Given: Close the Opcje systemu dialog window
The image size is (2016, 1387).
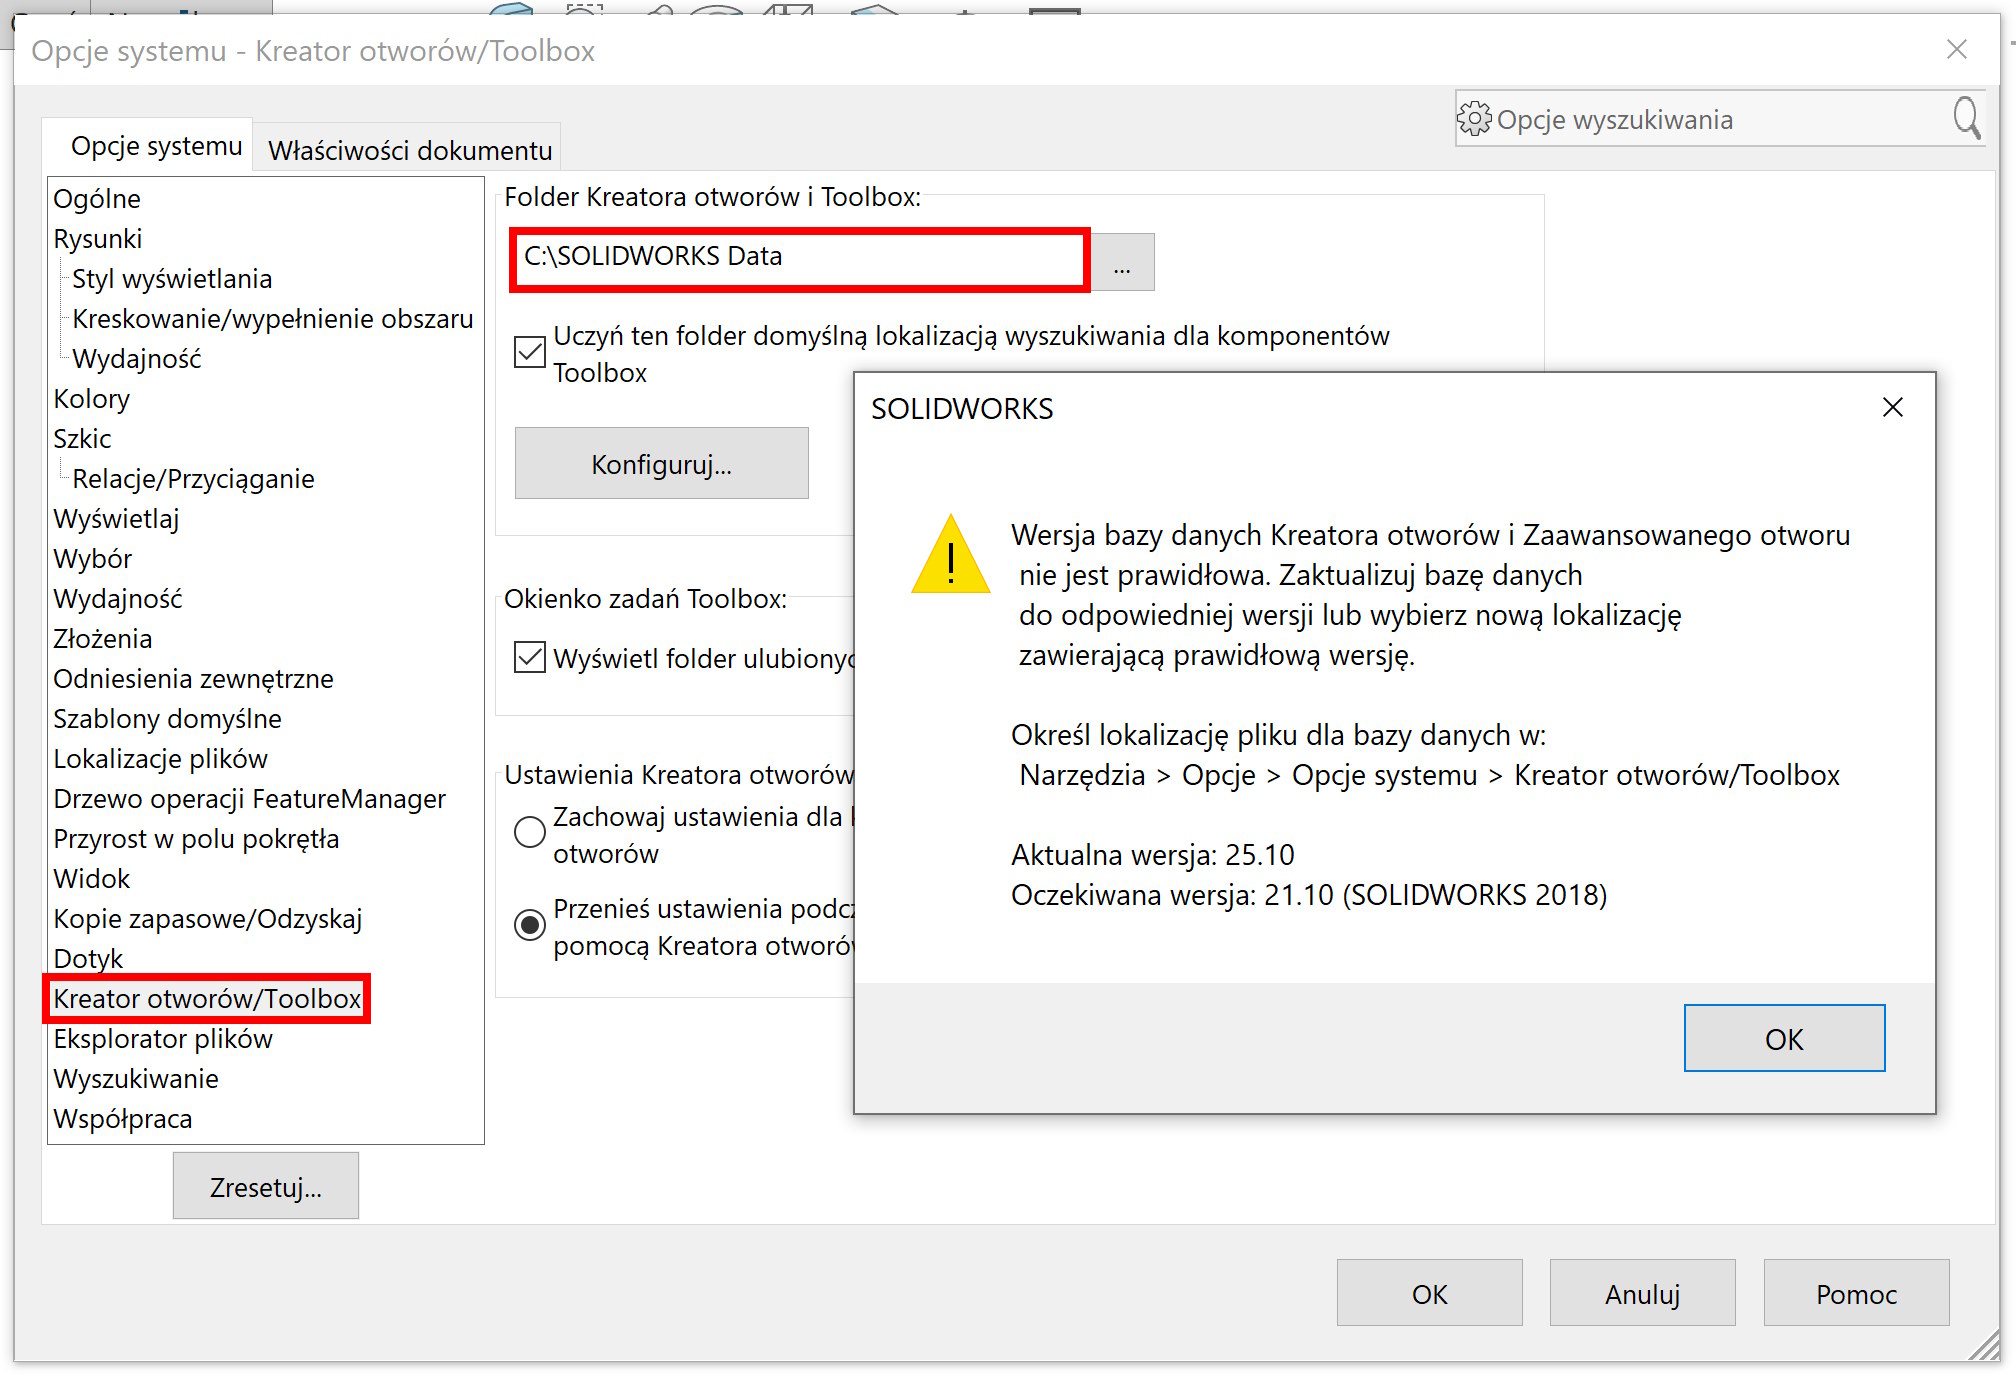Looking at the screenshot, I should coord(1957,50).
